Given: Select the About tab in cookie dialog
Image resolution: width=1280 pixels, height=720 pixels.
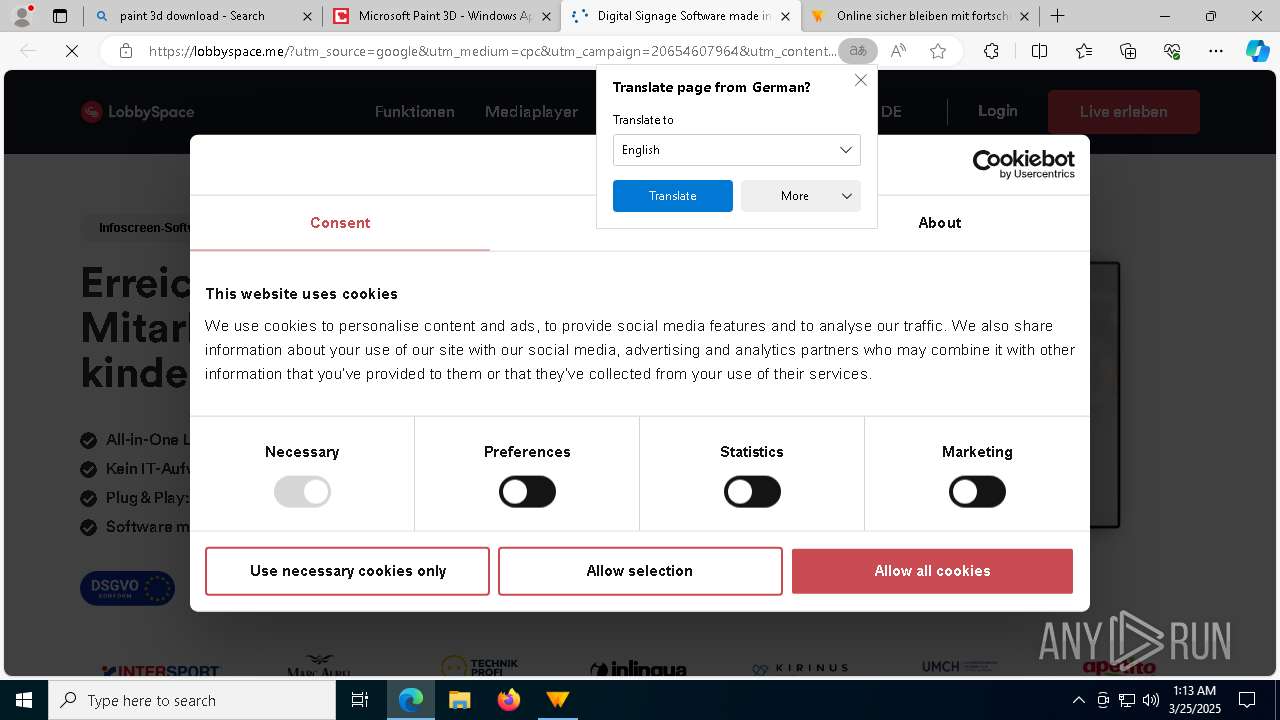Looking at the screenshot, I should 940,223.
